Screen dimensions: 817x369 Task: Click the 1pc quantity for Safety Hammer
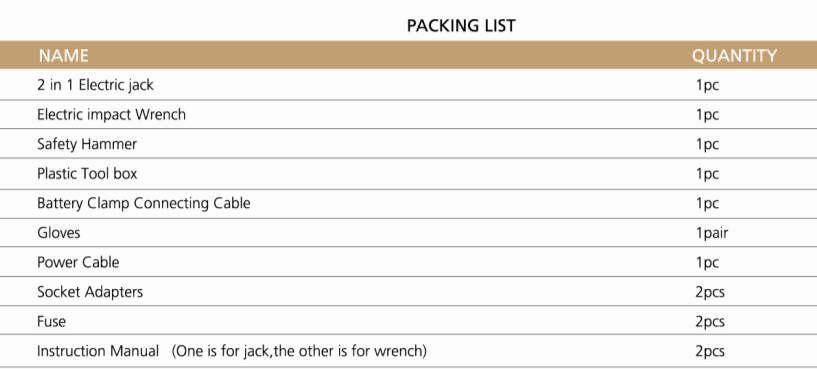(x=707, y=144)
